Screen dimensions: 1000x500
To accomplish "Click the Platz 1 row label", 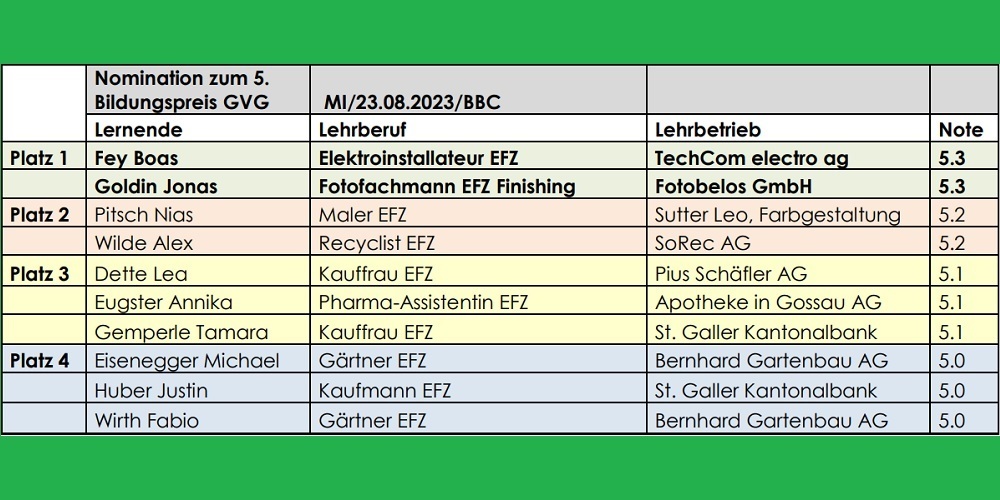I will (42, 158).
